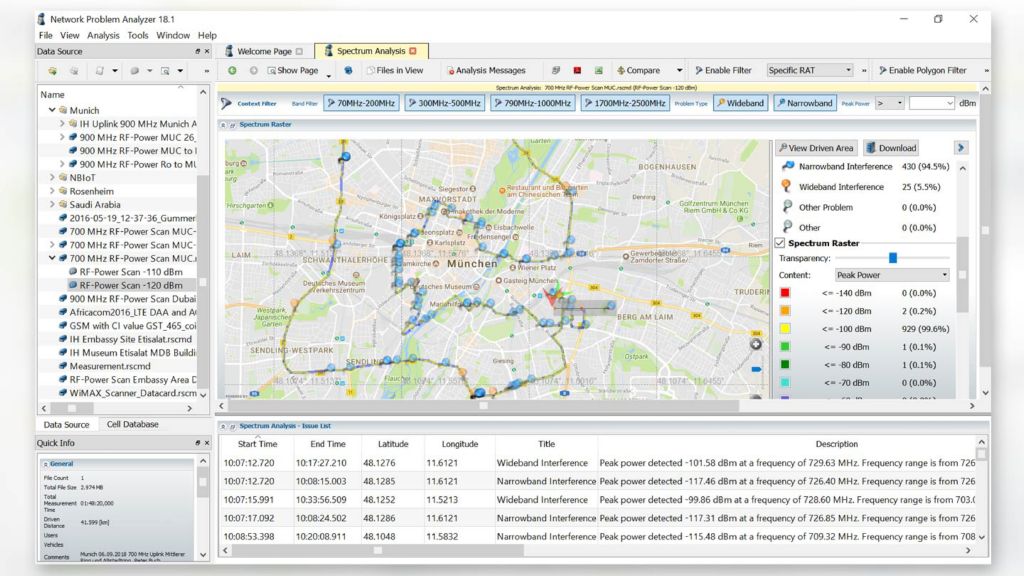This screenshot has height=576, width=1024.
Task: Click the green refresh icon on the toolbar
Action: (x=231, y=70)
